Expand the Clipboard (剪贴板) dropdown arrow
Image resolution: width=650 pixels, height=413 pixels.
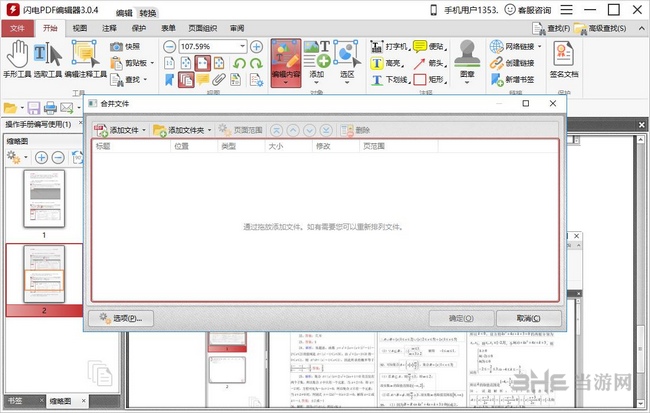tap(152, 63)
